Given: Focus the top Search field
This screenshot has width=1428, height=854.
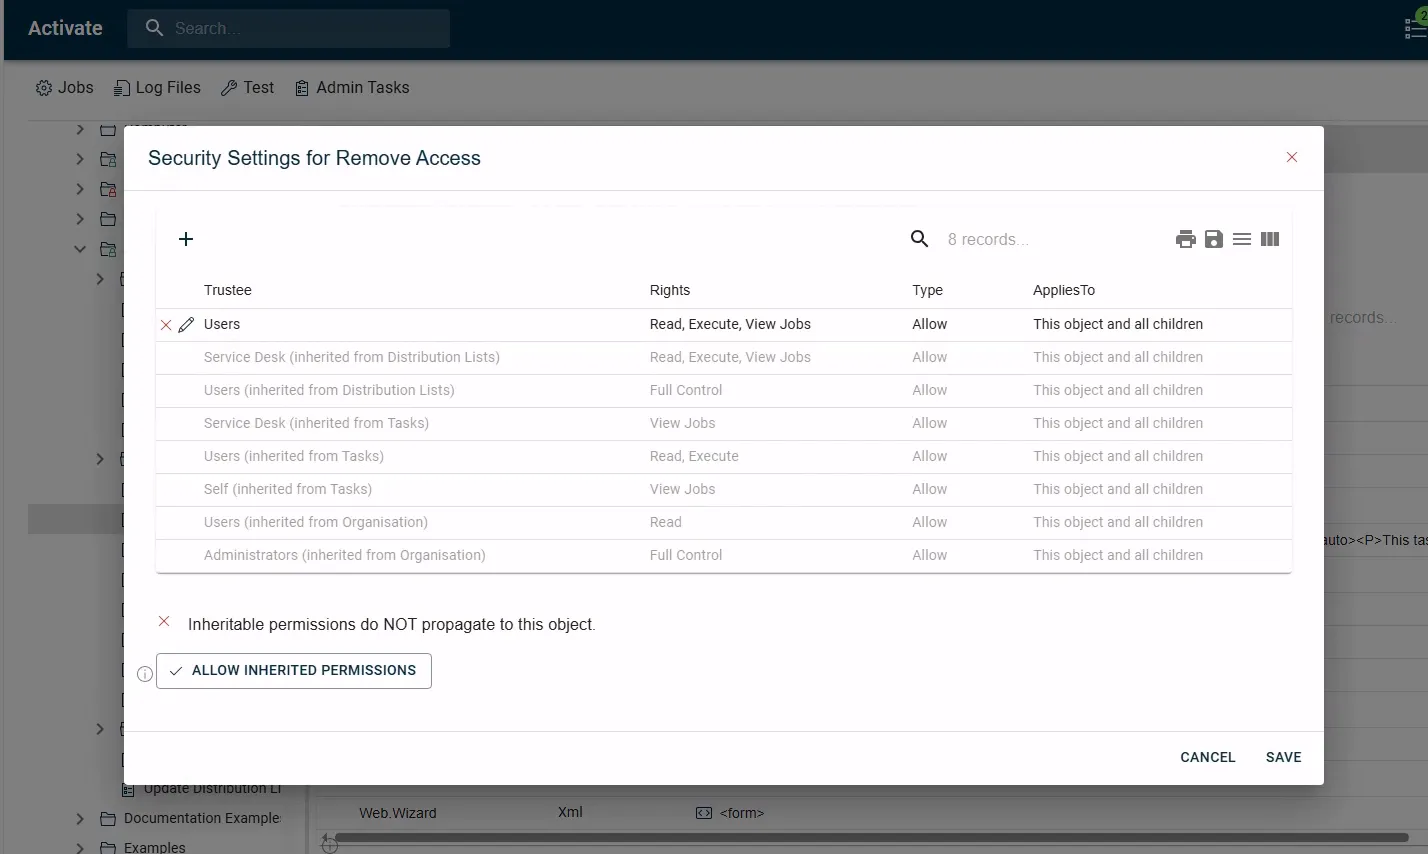Looking at the screenshot, I should pyautogui.click(x=288, y=28).
